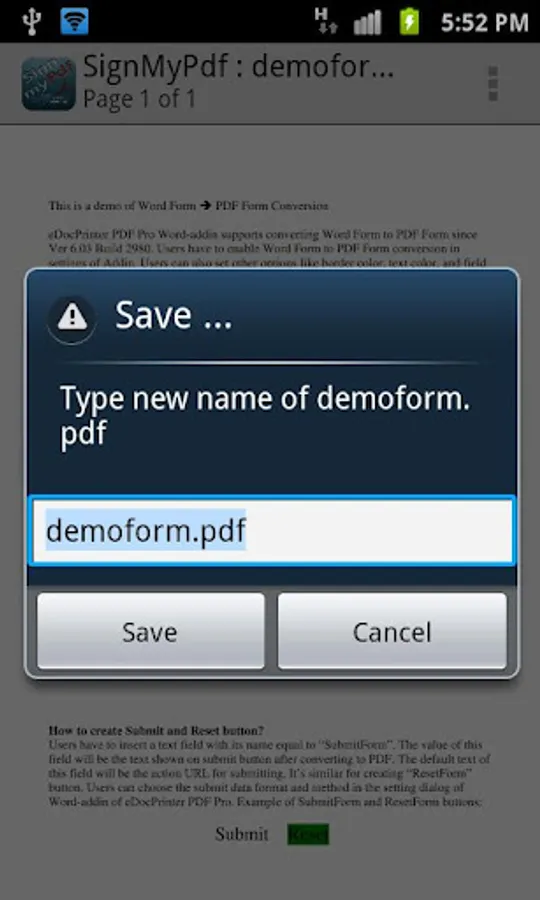Focus the demoform.pdf filename field

pyautogui.click(x=272, y=531)
